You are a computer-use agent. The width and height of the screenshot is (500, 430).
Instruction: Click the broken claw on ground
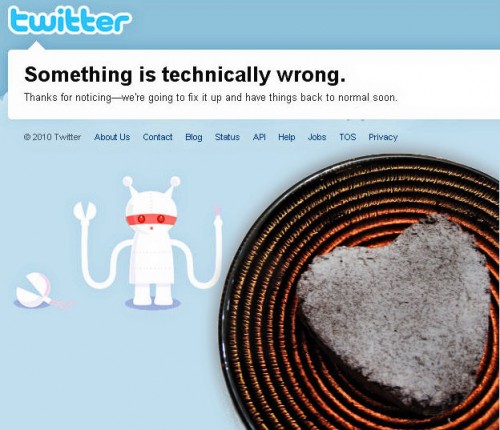(33, 289)
